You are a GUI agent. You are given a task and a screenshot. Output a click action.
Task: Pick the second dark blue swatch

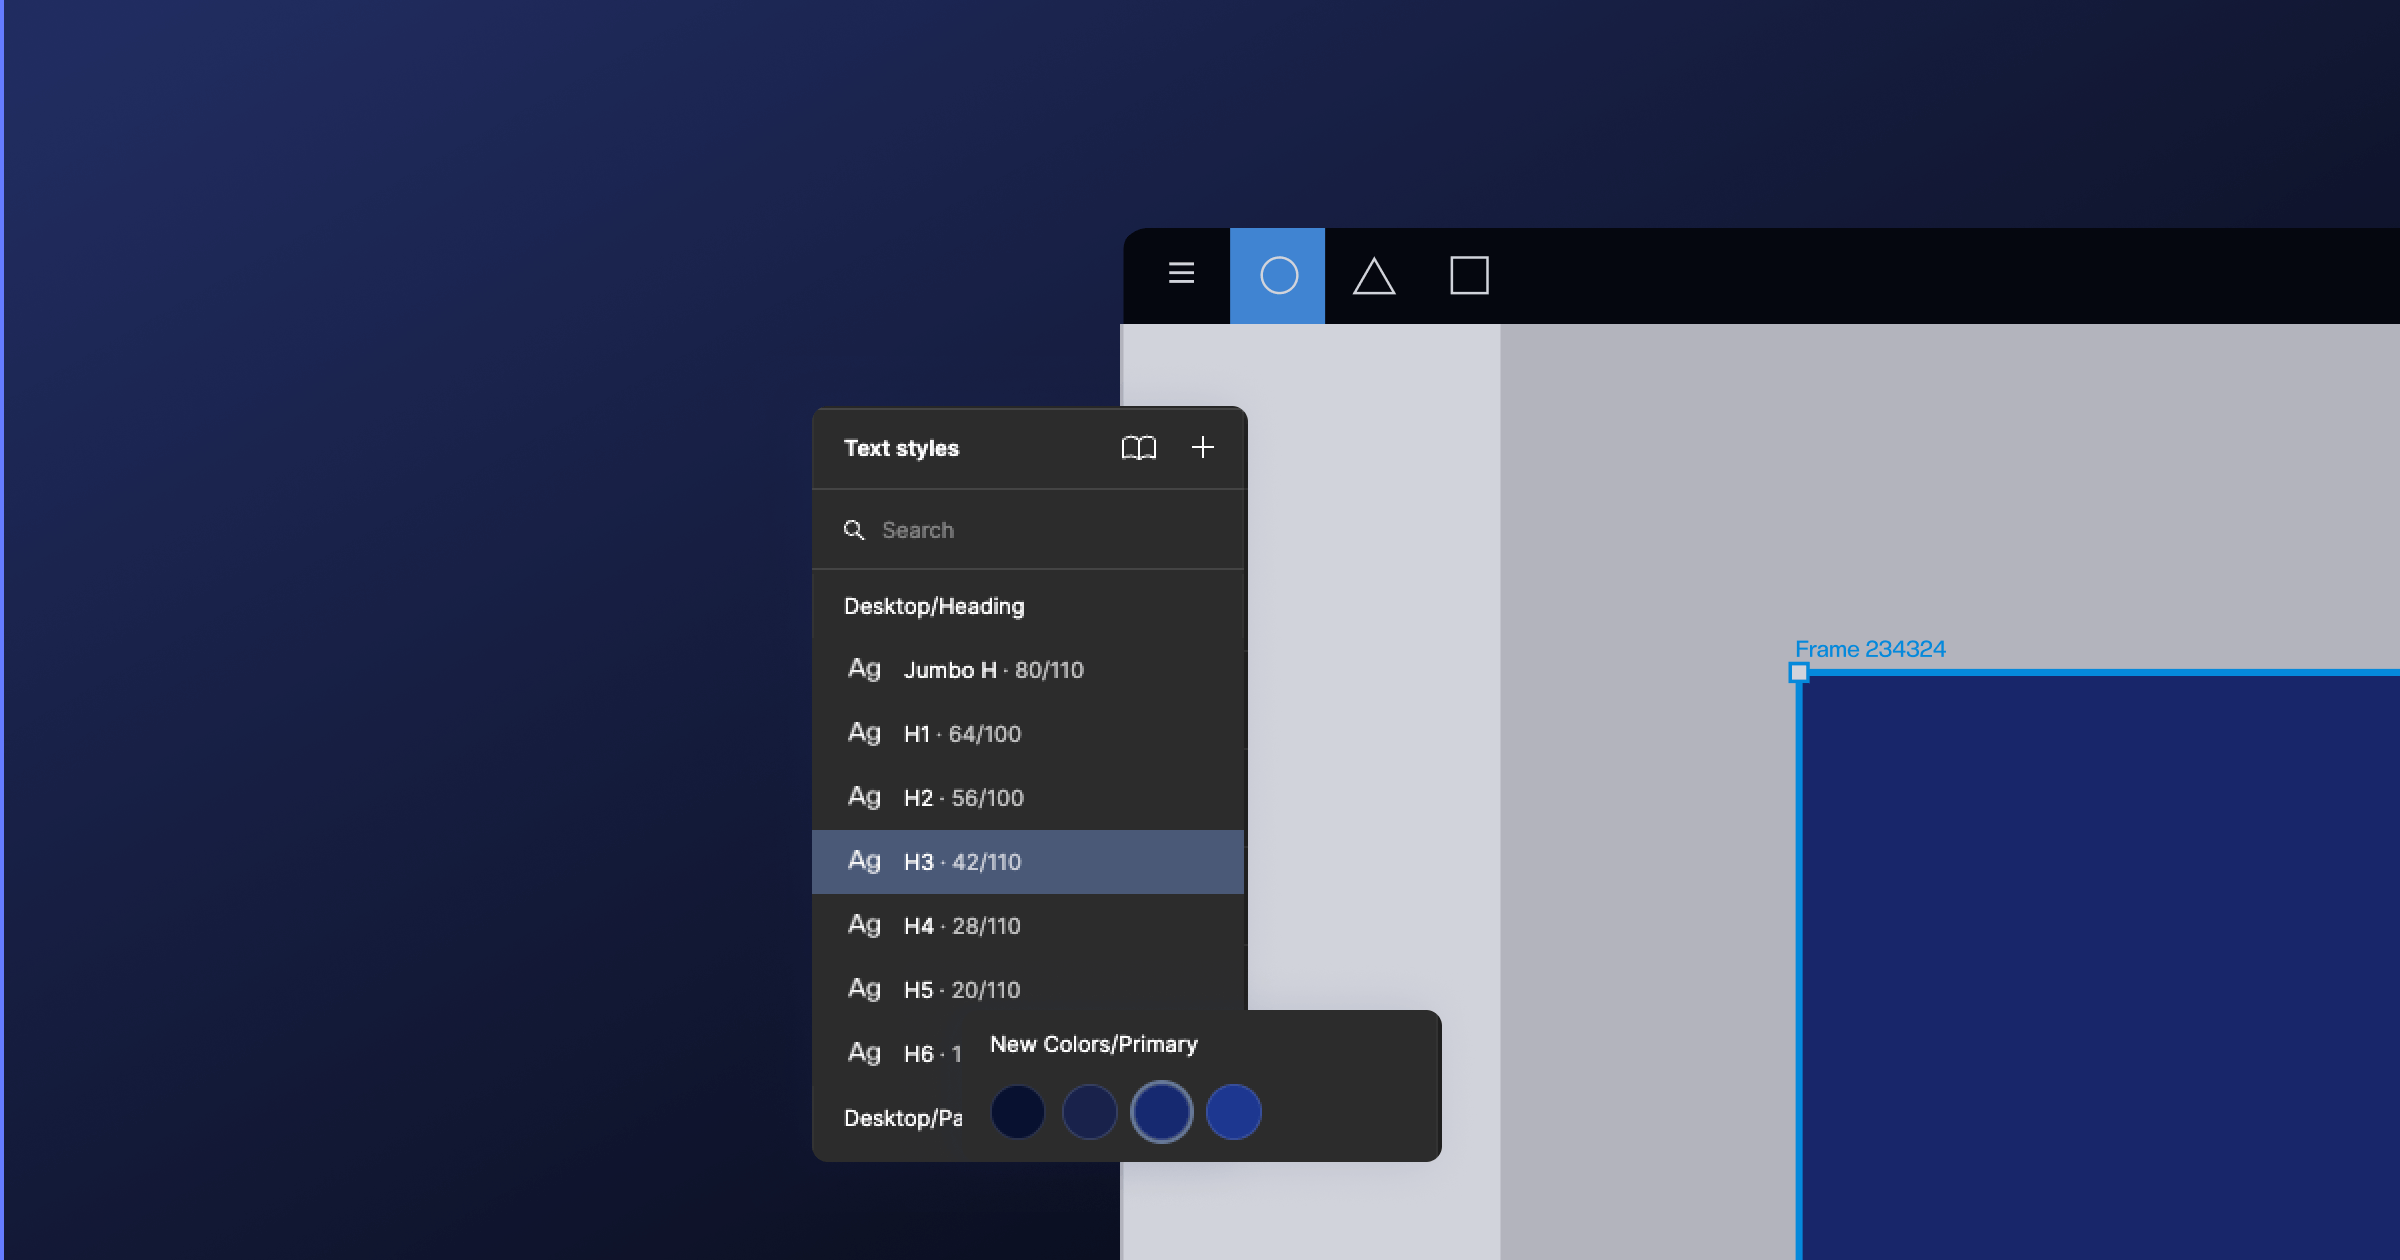[x=1089, y=1112]
